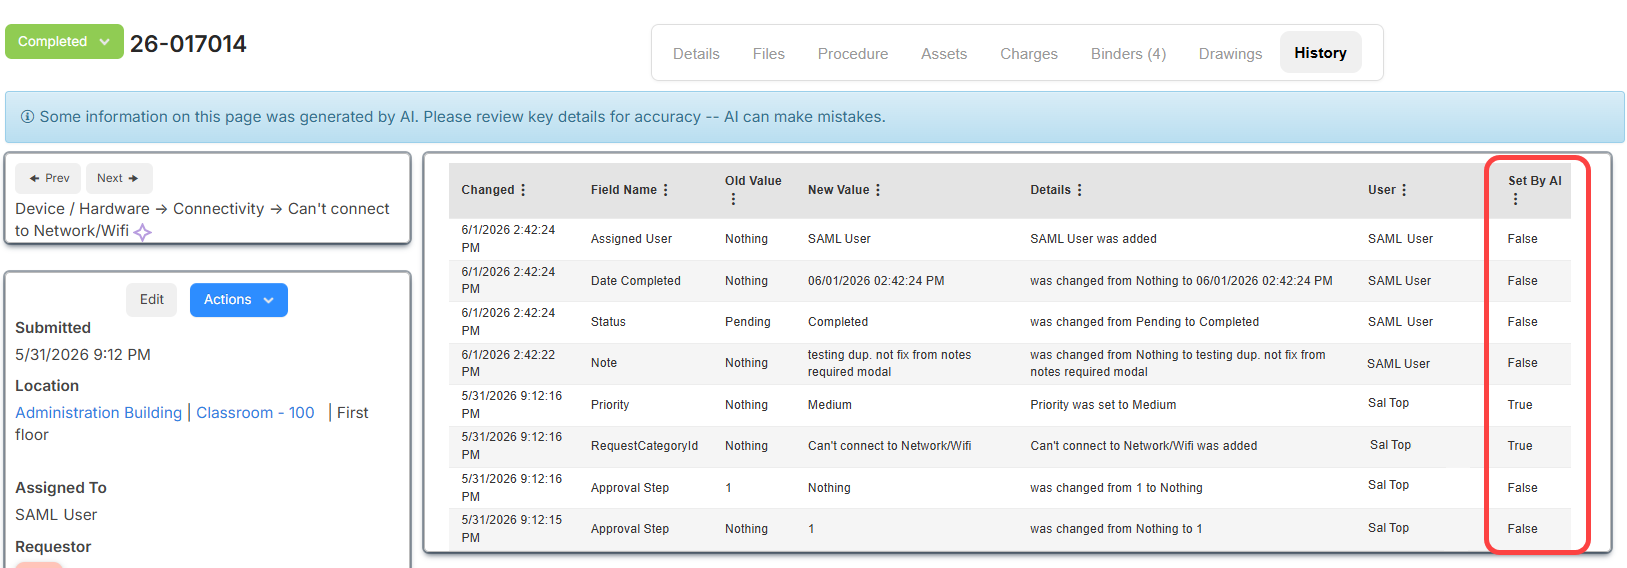Select the work order number 26-017014
The height and width of the screenshot is (568, 1627).
pyautogui.click(x=188, y=44)
